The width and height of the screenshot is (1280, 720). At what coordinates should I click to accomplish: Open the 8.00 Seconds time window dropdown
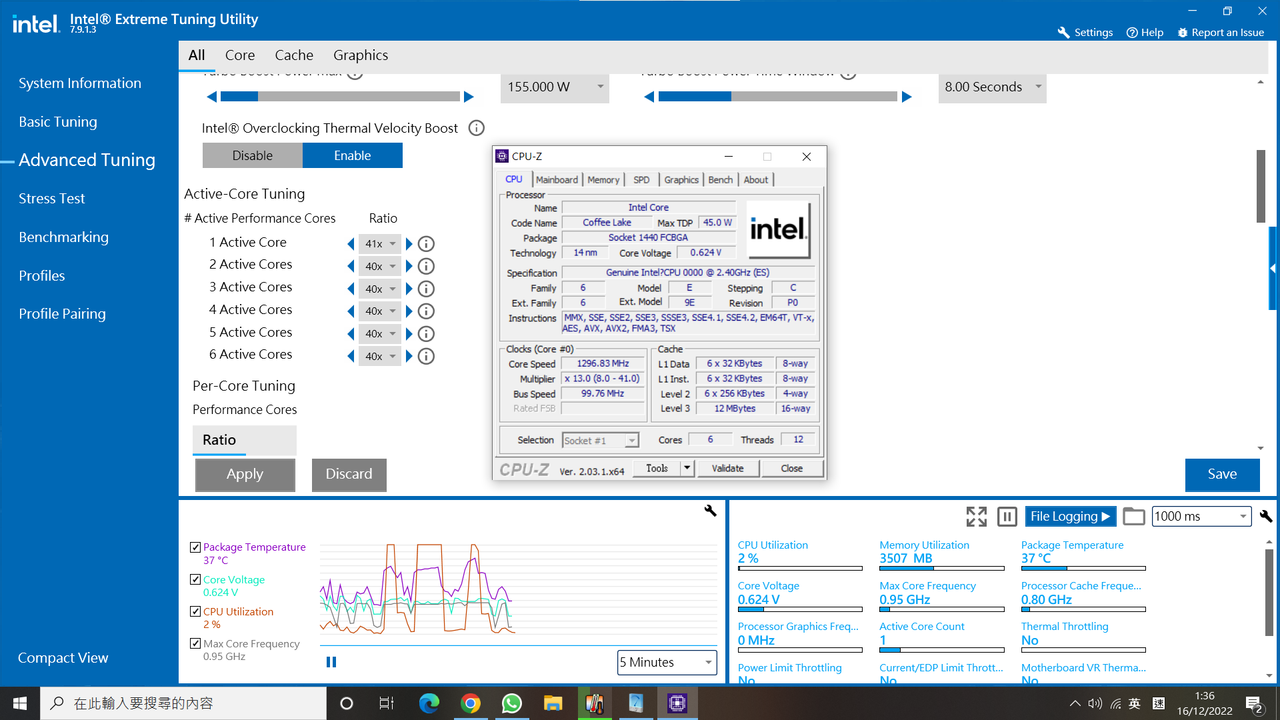click(992, 87)
